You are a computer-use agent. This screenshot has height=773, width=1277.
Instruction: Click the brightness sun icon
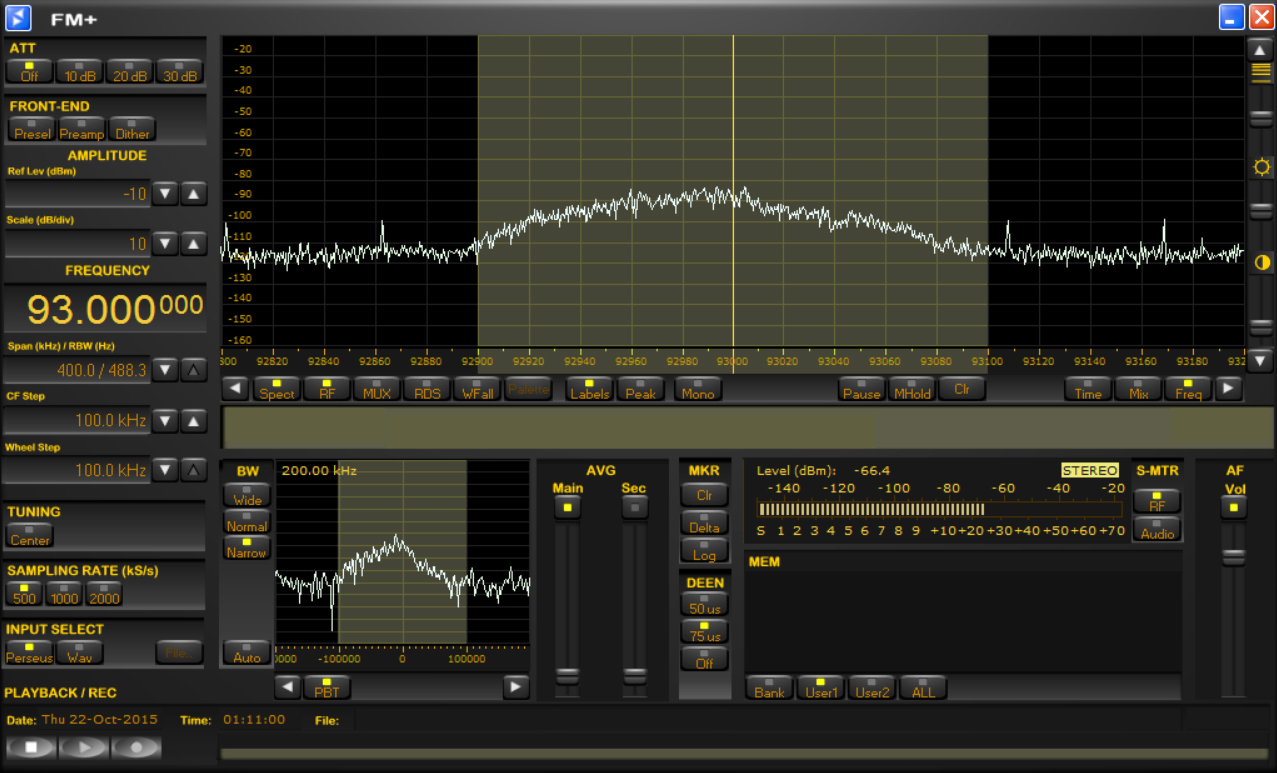coord(1262,167)
